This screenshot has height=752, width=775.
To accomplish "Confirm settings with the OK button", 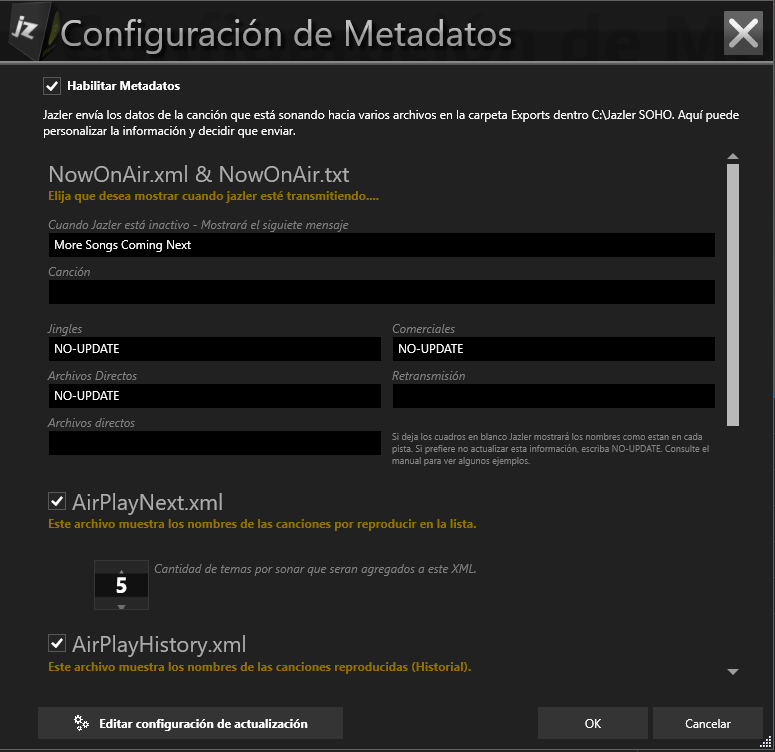I will point(593,723).
